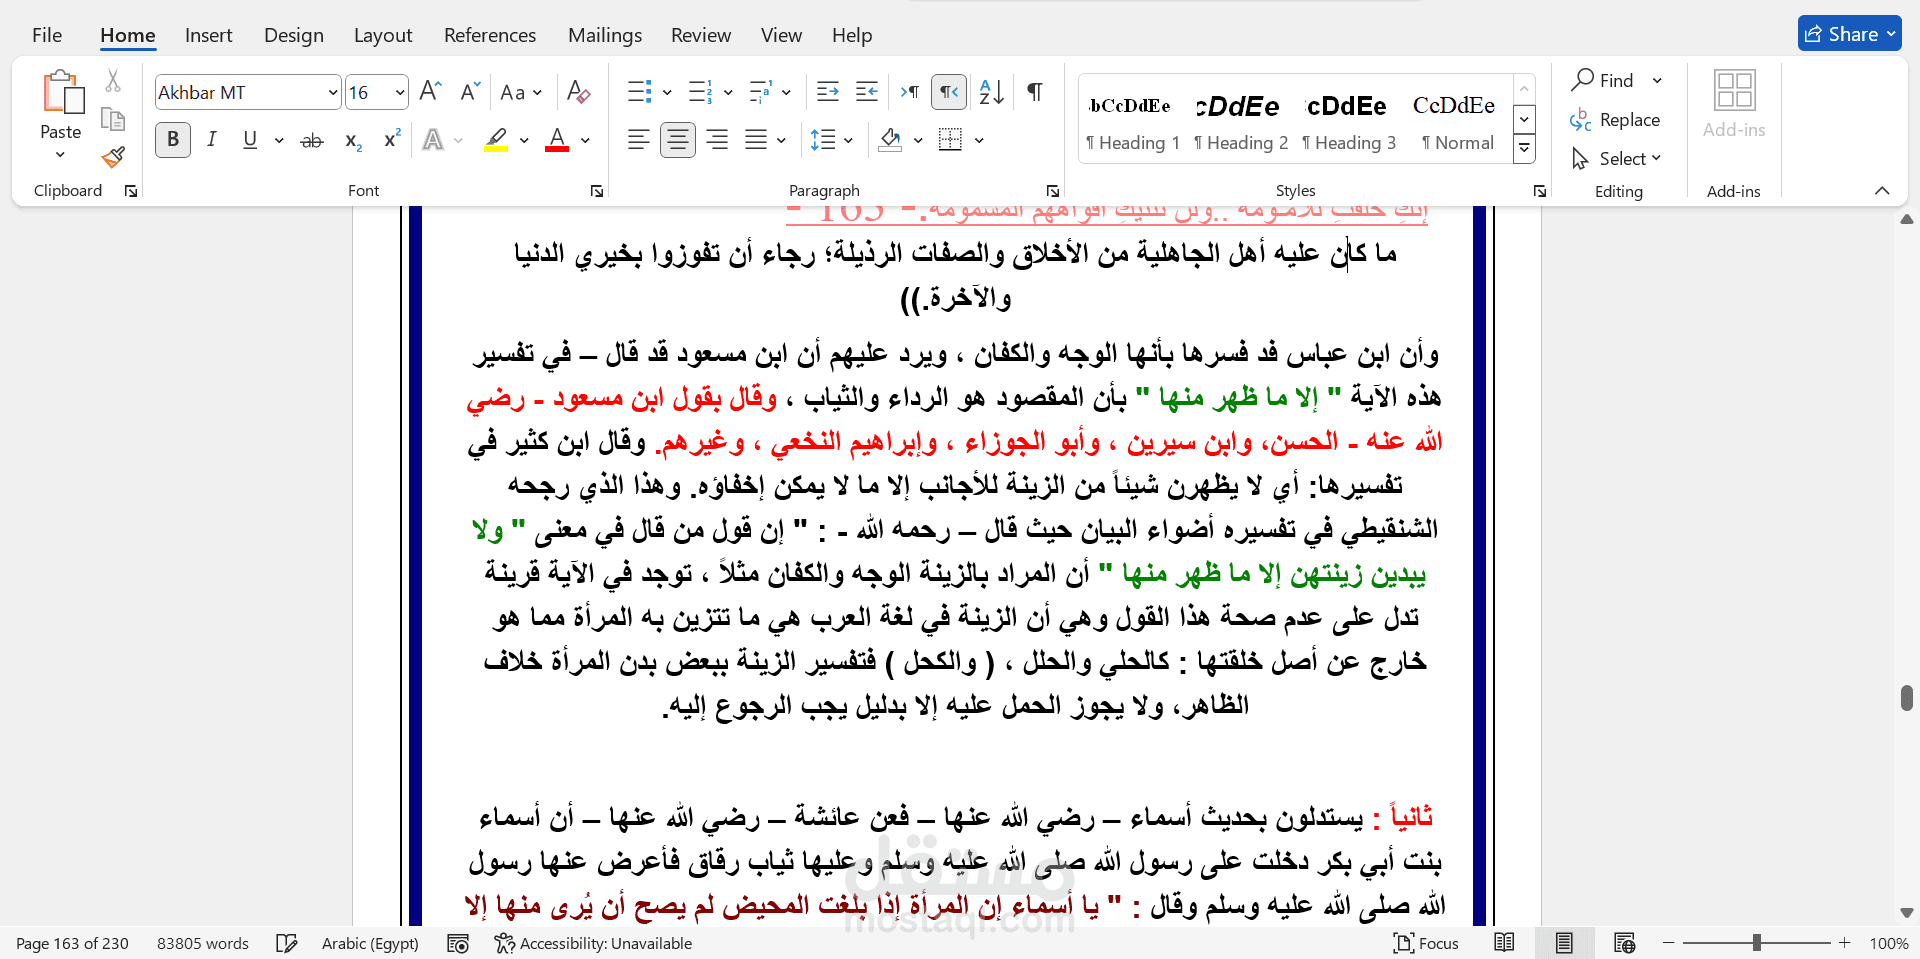The image size is (1920, 959).
Task: Toggle Bold formatting
Action: point(173,140)
